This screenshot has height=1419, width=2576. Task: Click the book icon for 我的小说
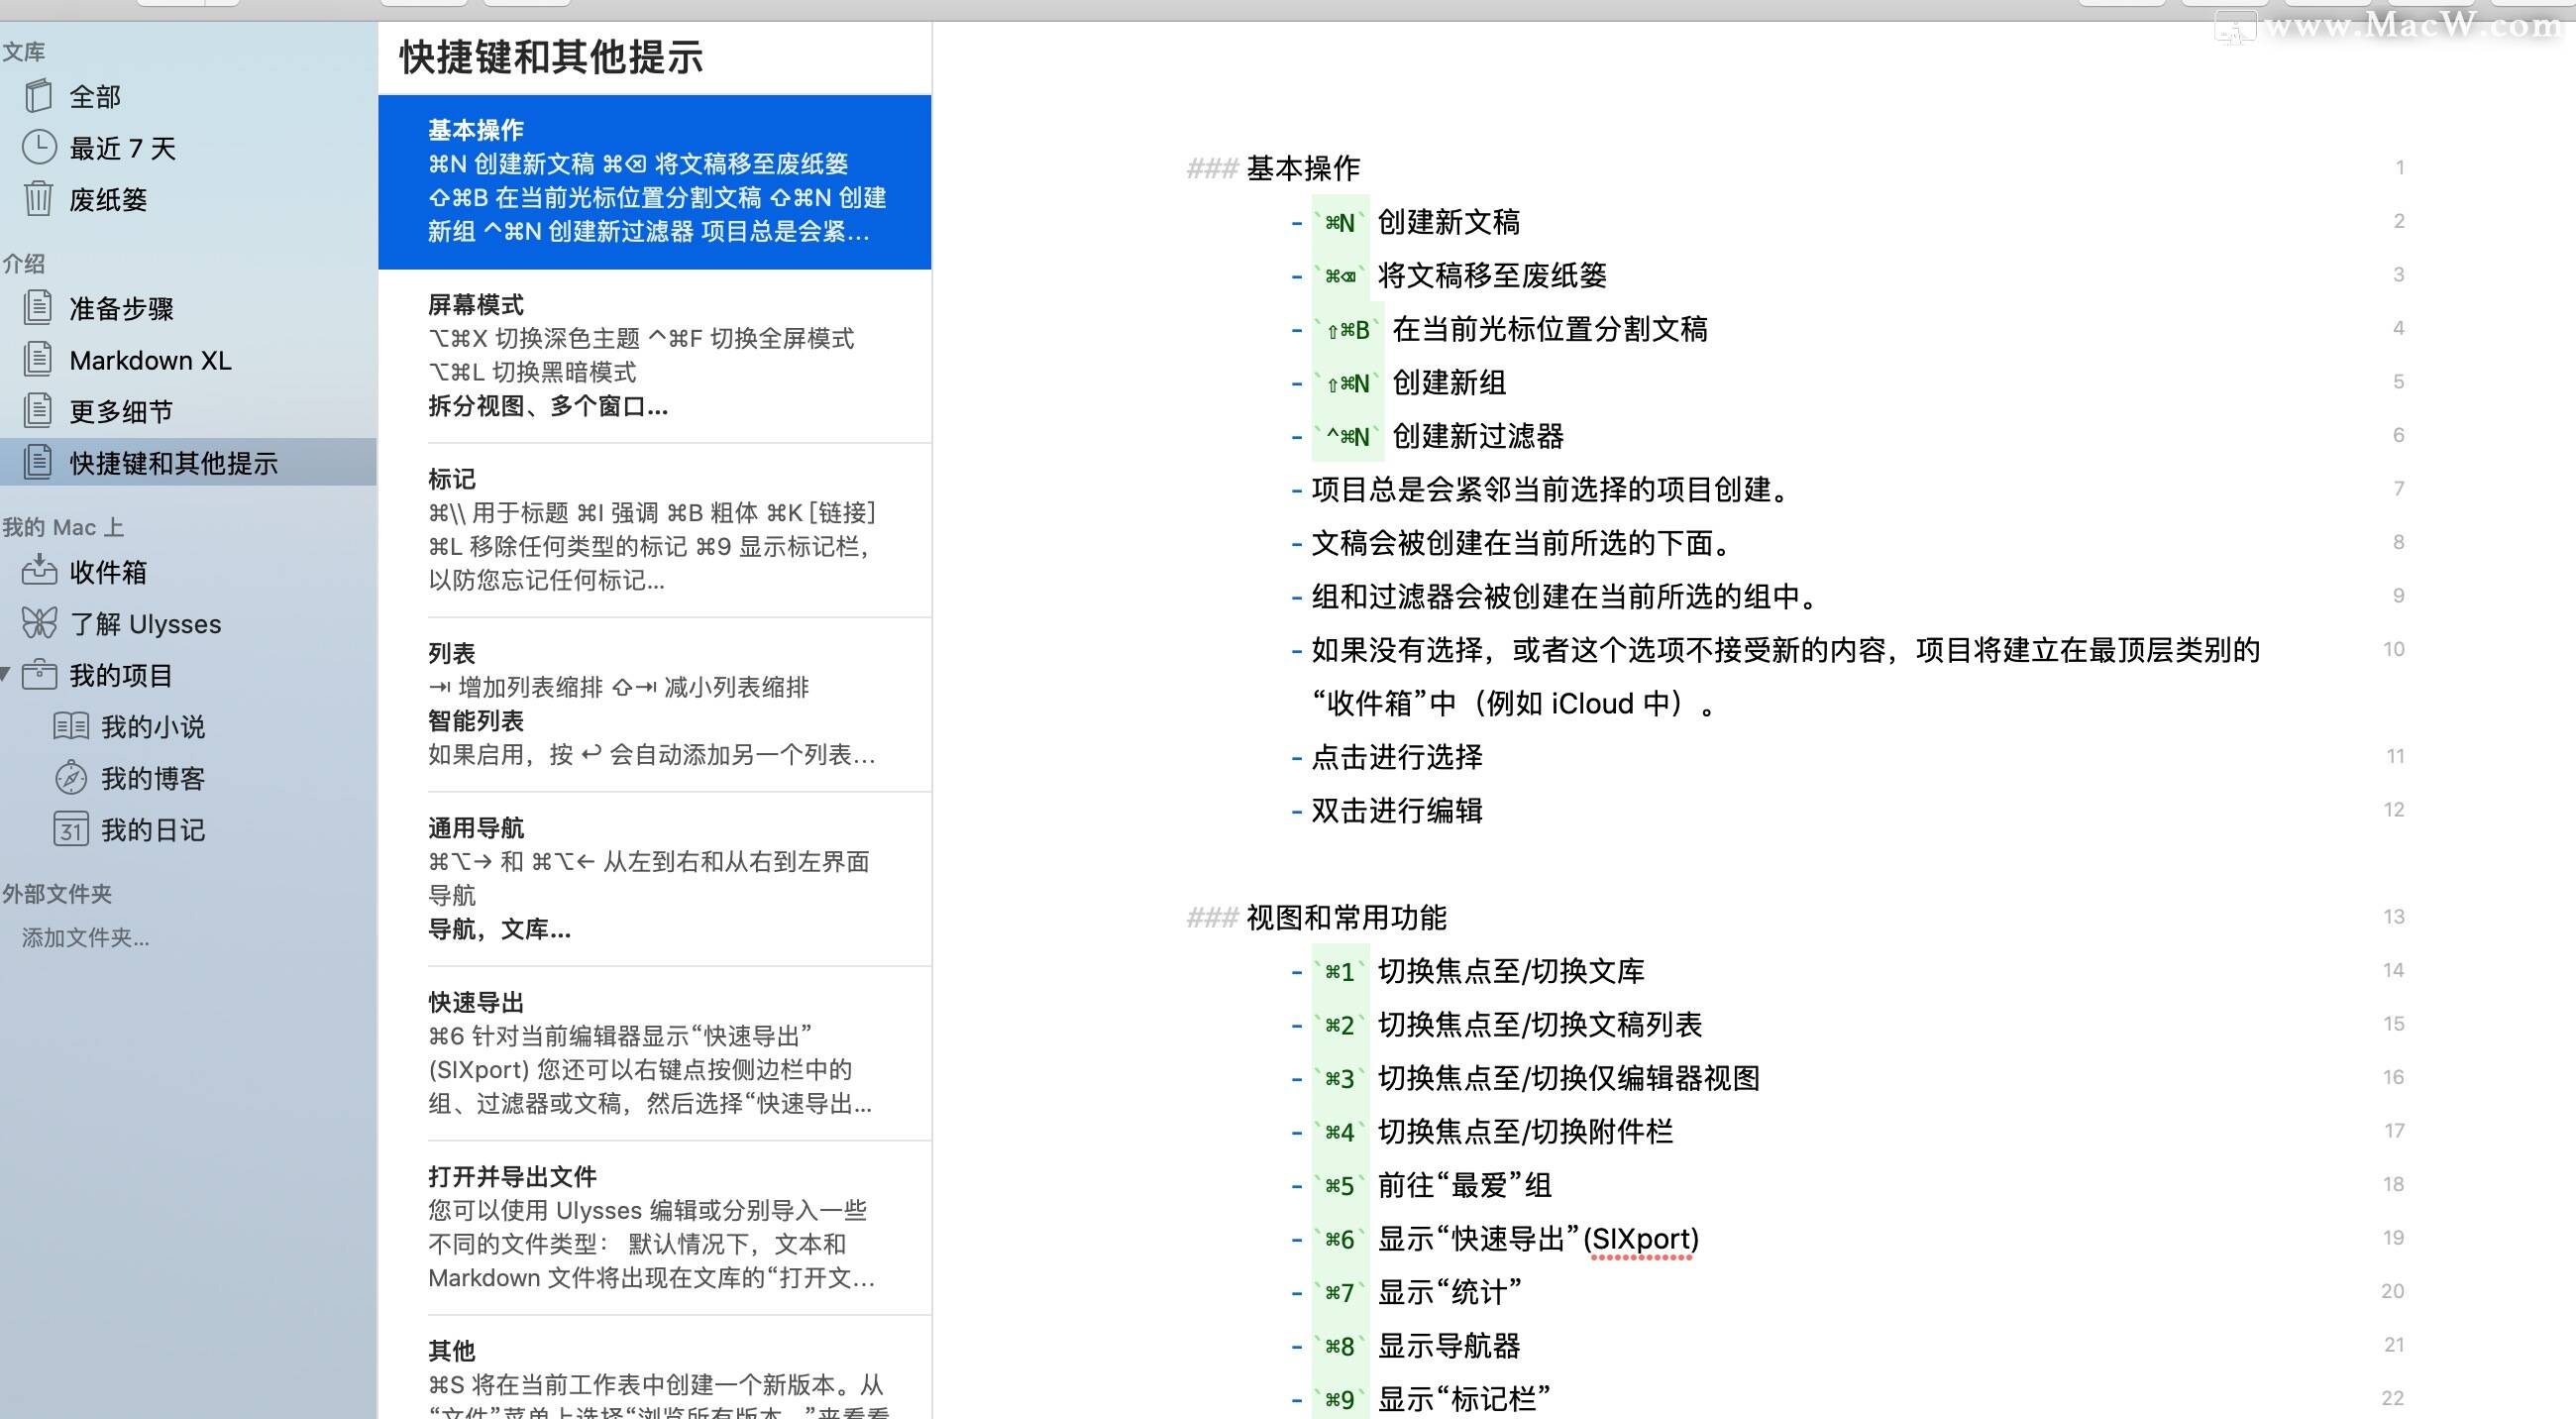click(70, 726)
